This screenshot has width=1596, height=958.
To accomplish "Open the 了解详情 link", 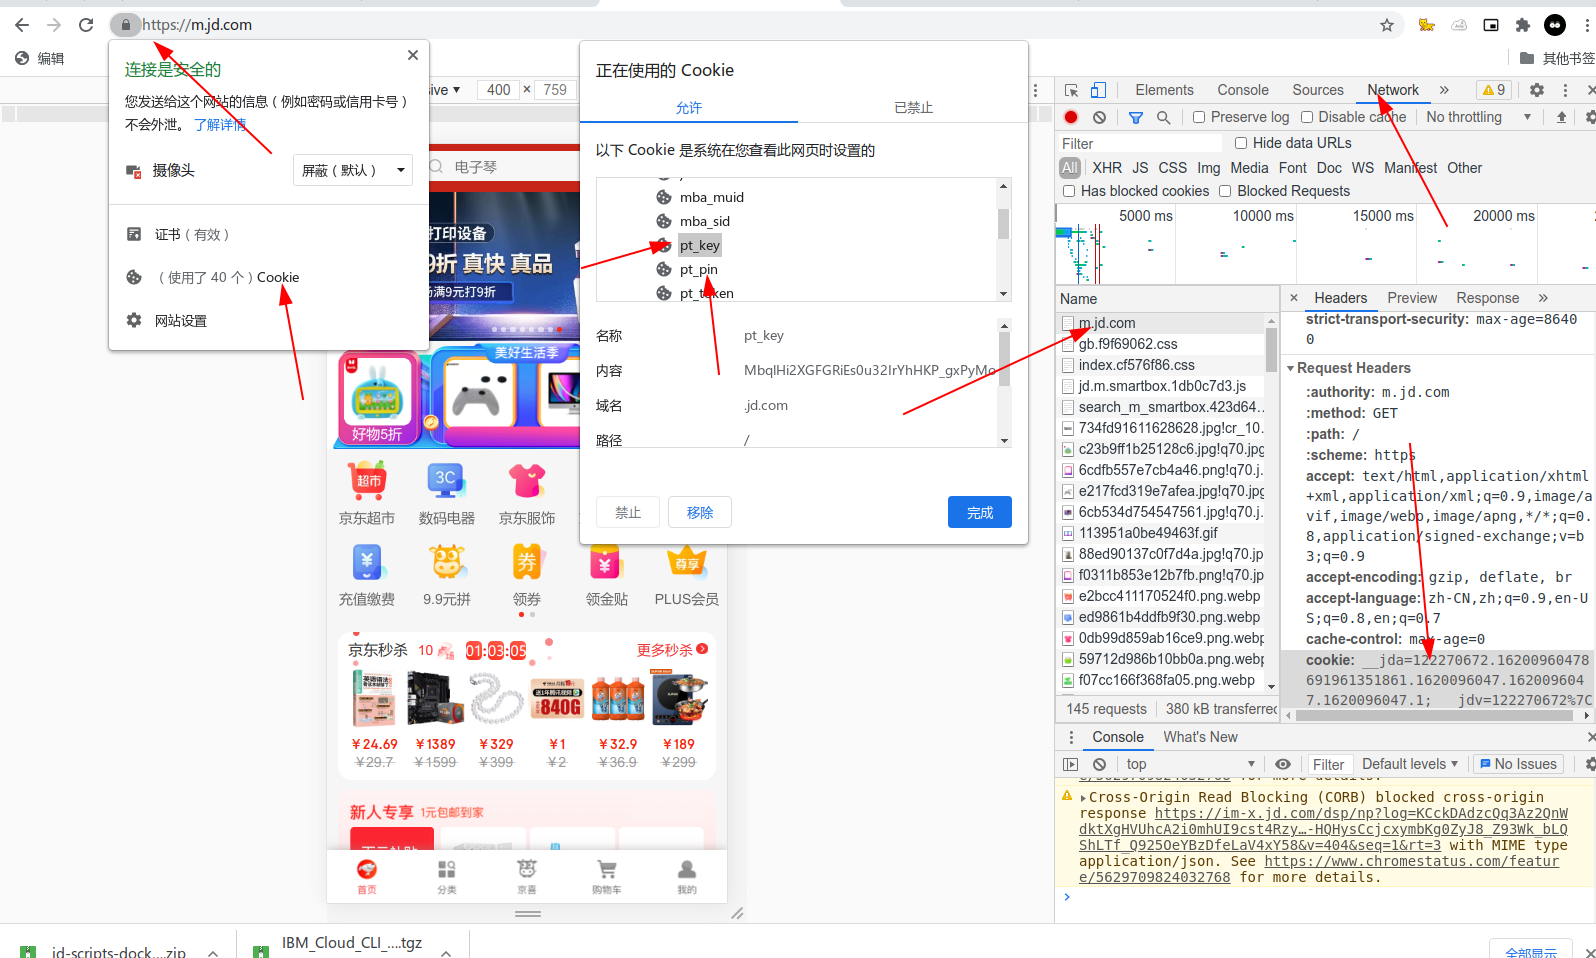I will (x=220, y=124).
